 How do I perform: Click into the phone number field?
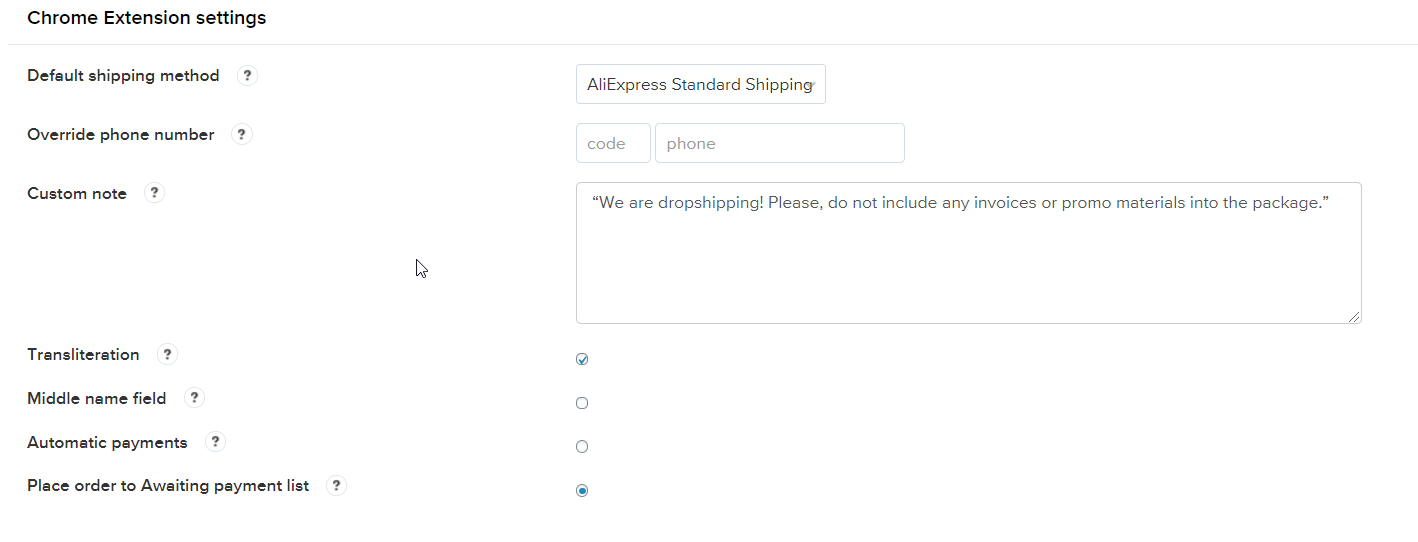[780, 143]
